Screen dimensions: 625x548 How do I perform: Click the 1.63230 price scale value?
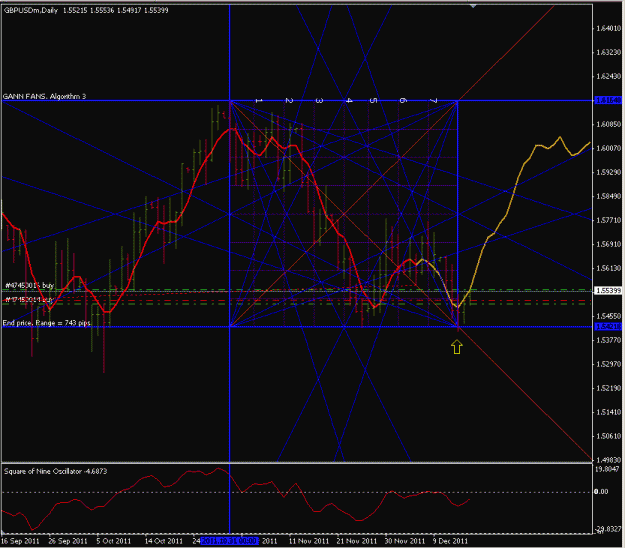[x=608, y=52]
